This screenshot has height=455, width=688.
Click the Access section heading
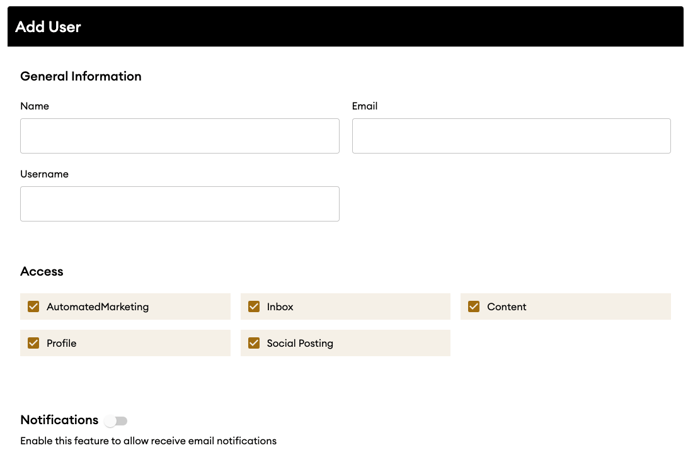point(42,271)
